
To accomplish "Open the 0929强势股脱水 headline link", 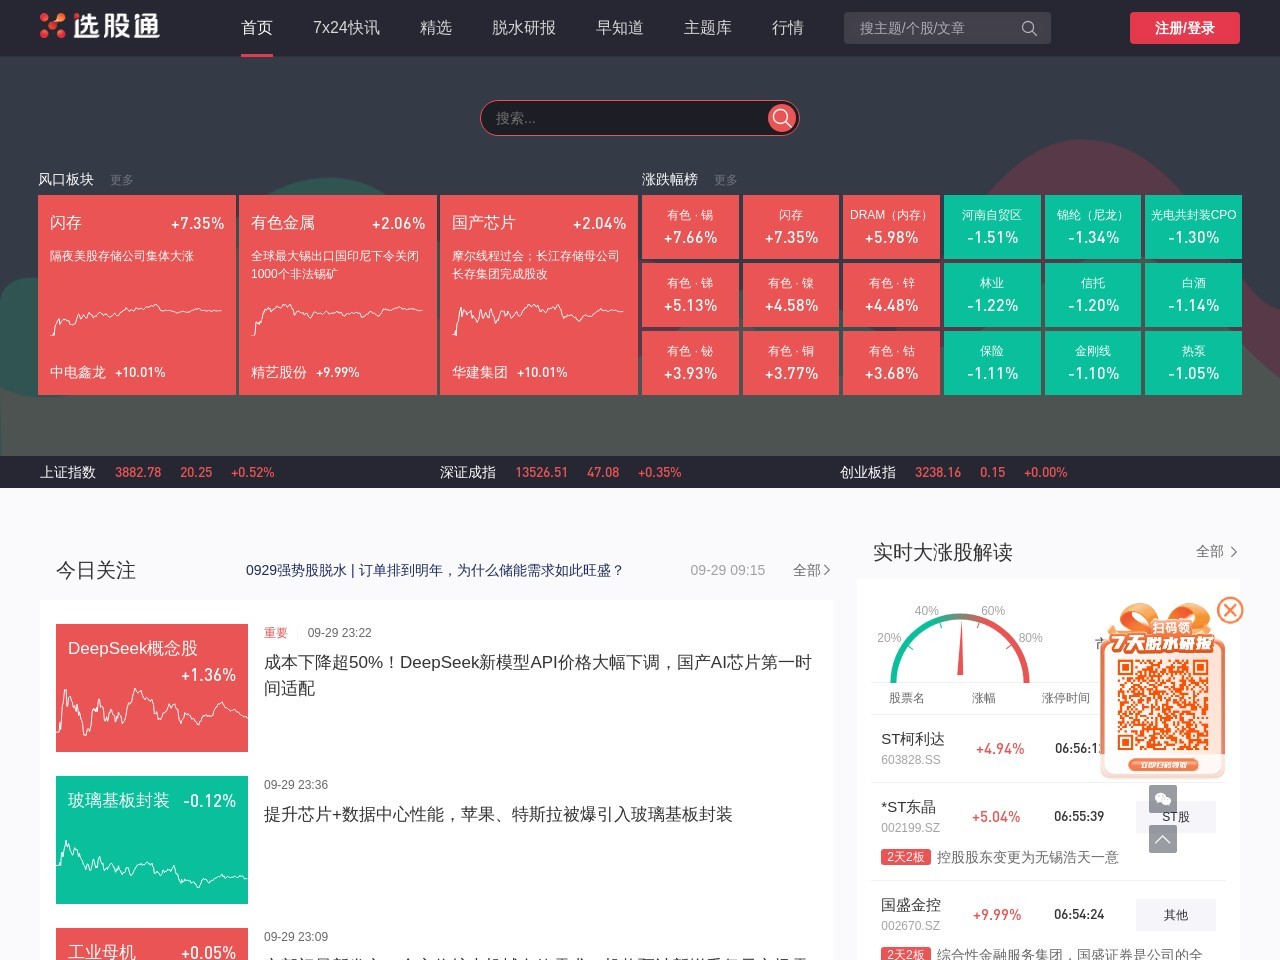I will pyautogui.click(x=435, y=570).
